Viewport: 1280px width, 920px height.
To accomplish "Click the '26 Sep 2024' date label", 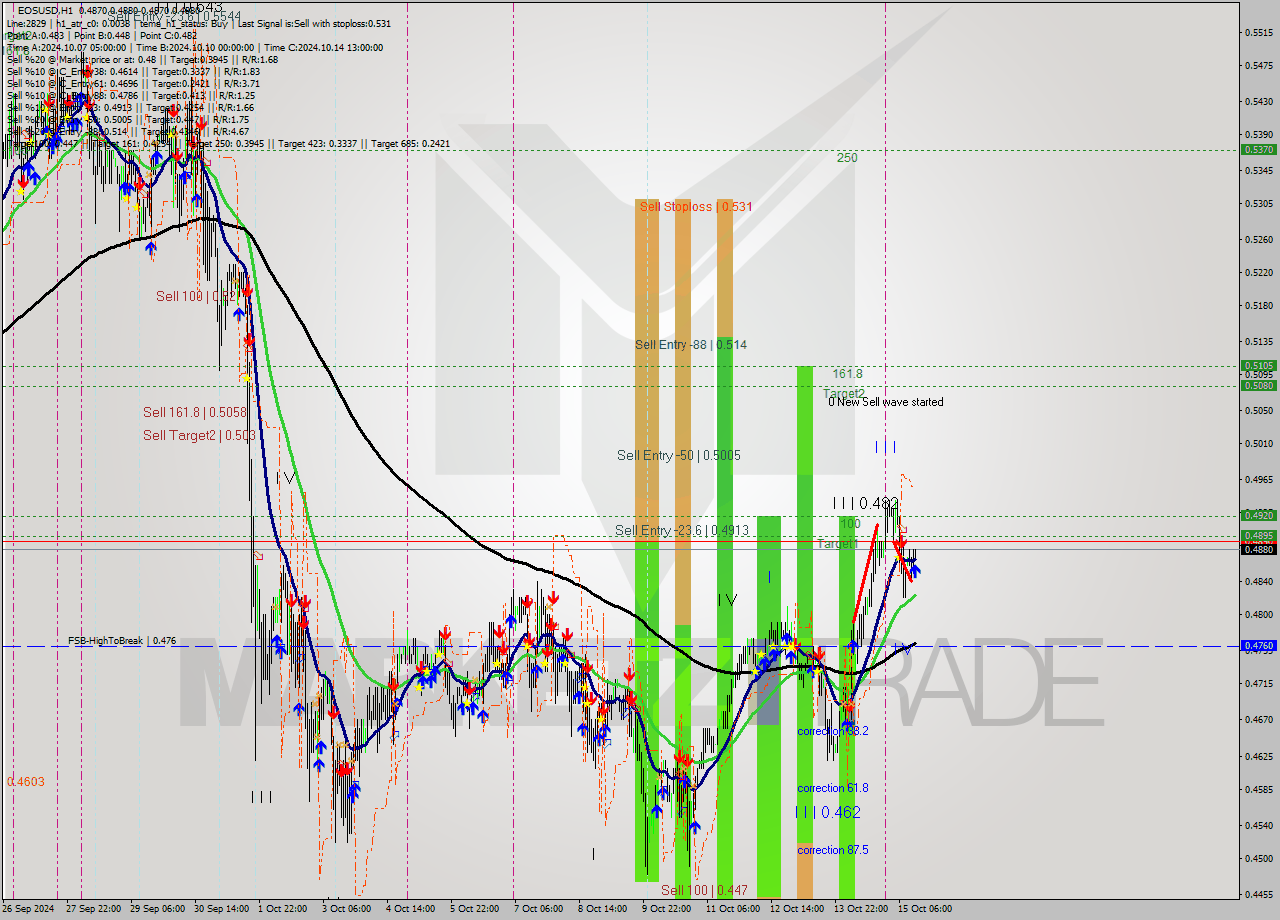I will click(28, 909).
